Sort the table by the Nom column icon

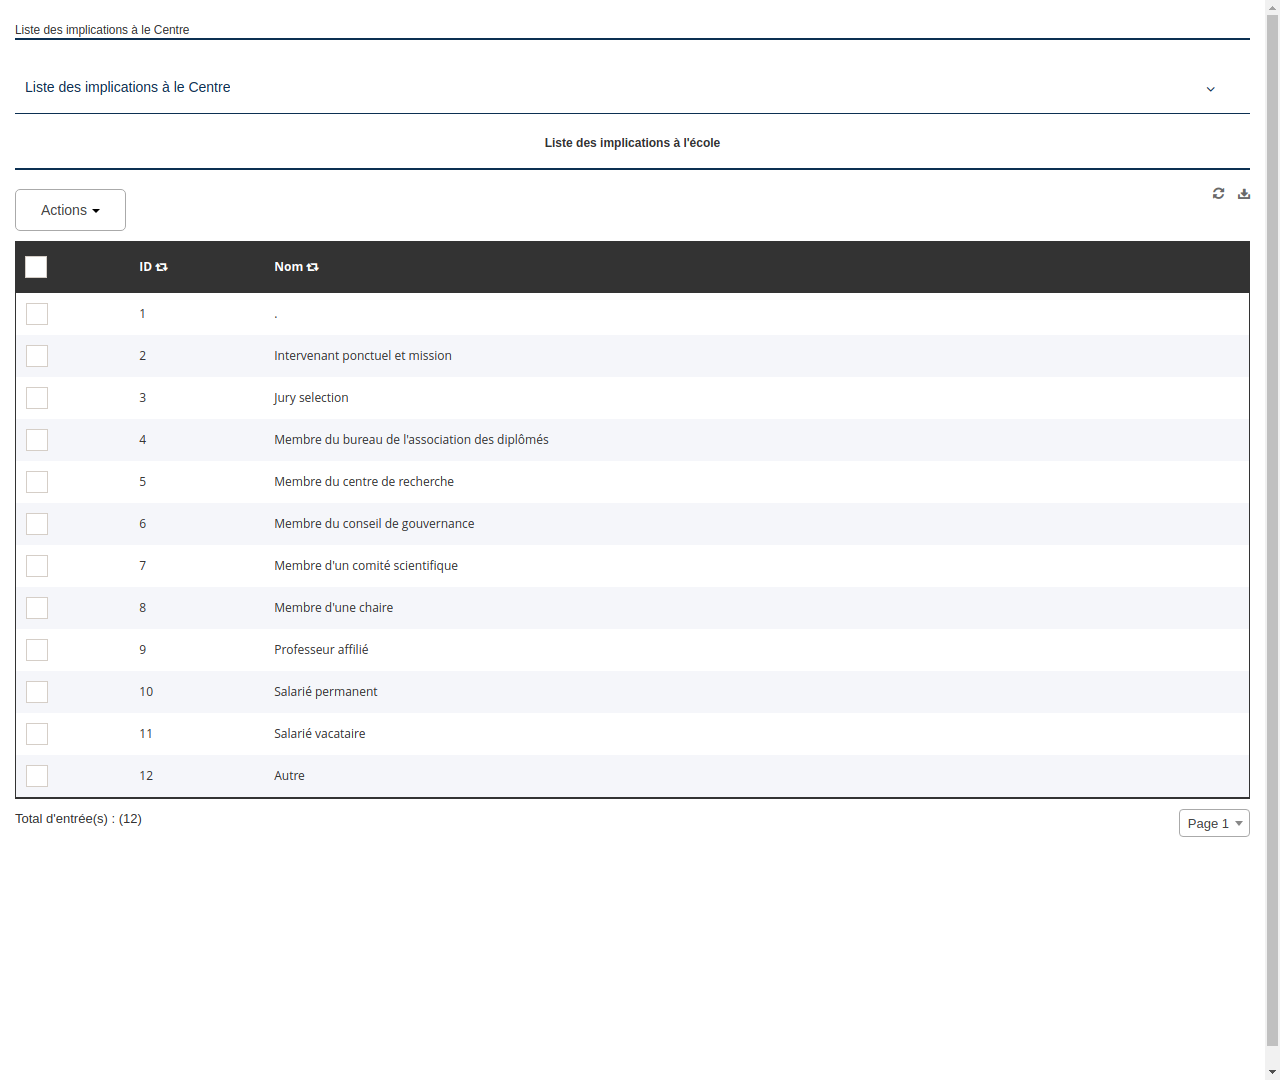tap(312, 267)
